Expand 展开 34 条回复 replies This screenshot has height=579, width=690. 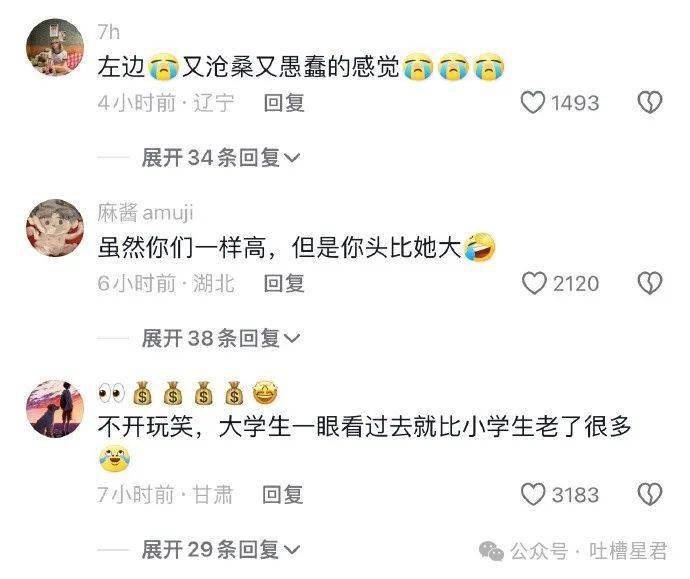[221, 158]
